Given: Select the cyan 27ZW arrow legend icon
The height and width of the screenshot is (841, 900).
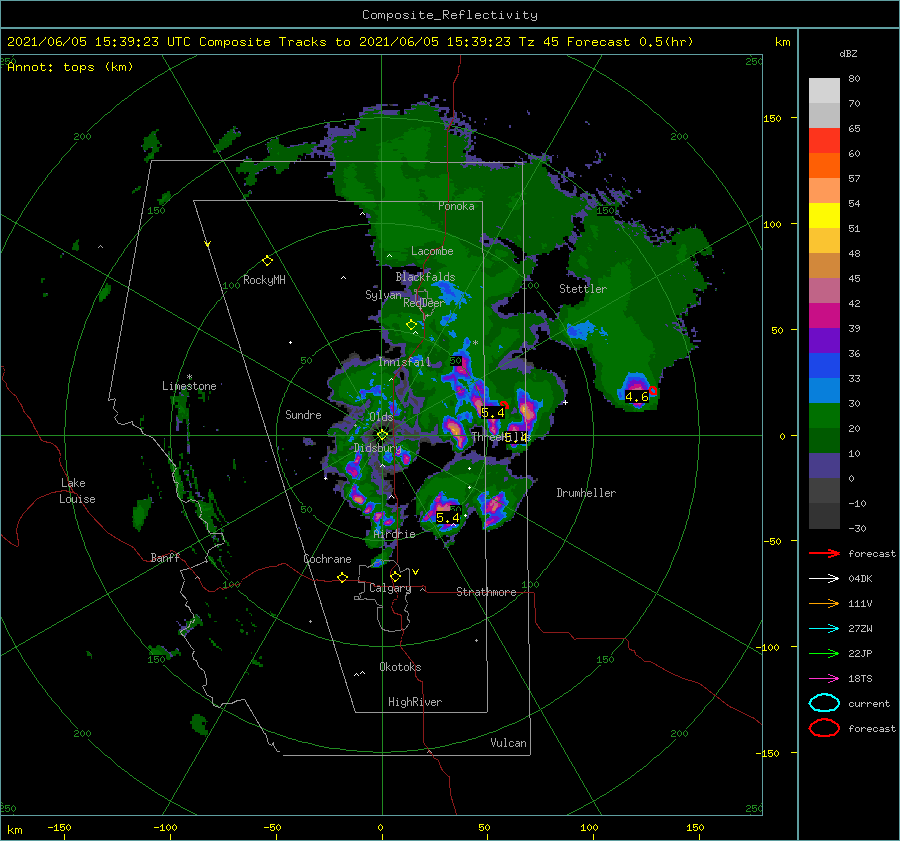Looking at the screenshot, I should 824,629.
